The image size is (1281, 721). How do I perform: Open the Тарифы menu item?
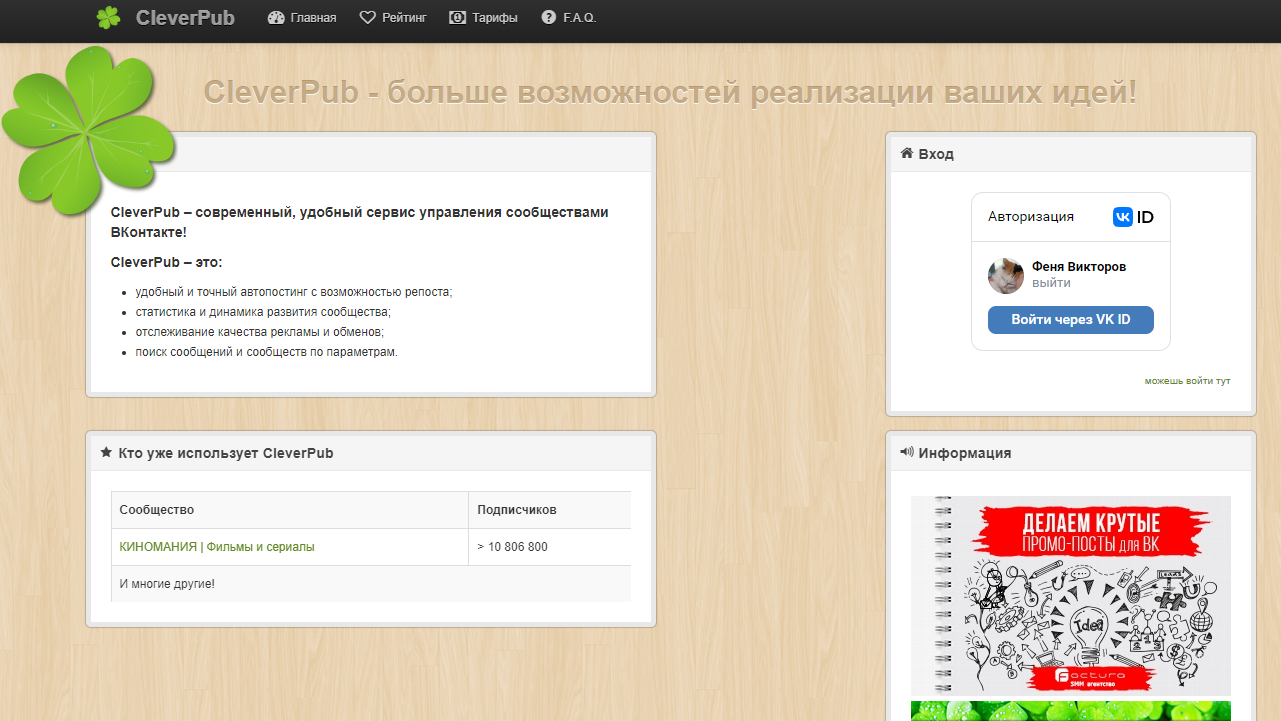tap(495, 17)
